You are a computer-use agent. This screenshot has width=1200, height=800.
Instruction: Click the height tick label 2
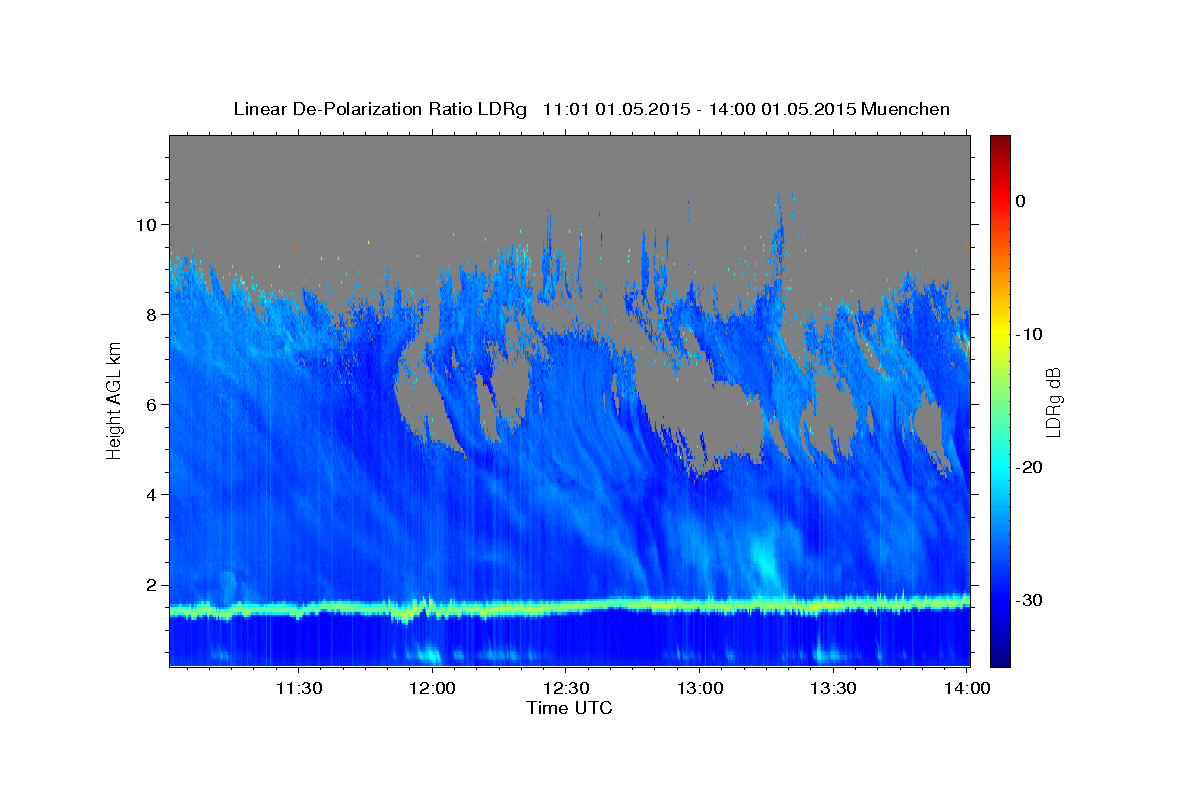pyautogui.click(x=154, y=585)
